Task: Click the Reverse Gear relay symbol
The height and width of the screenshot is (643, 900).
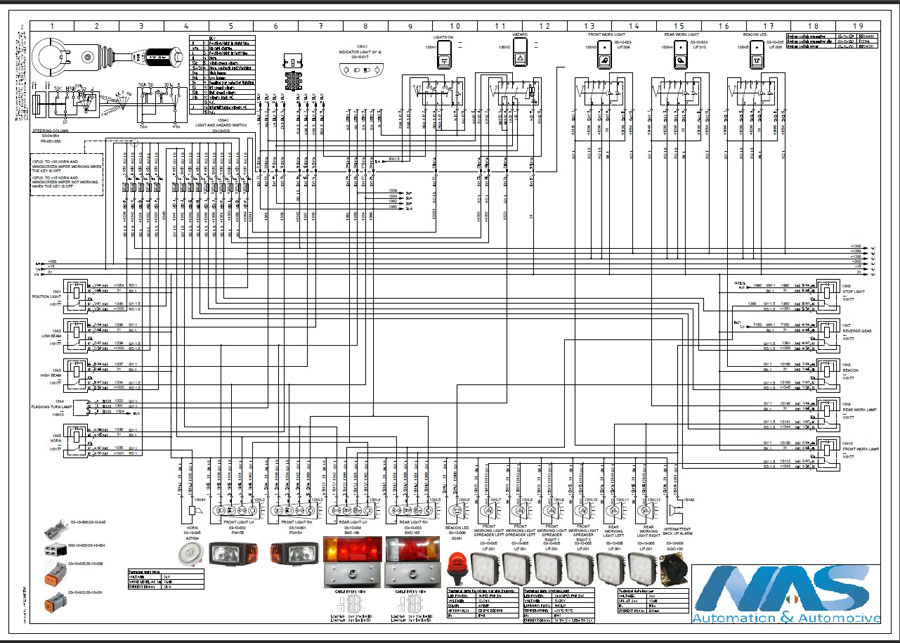Action: pos(827,329)
